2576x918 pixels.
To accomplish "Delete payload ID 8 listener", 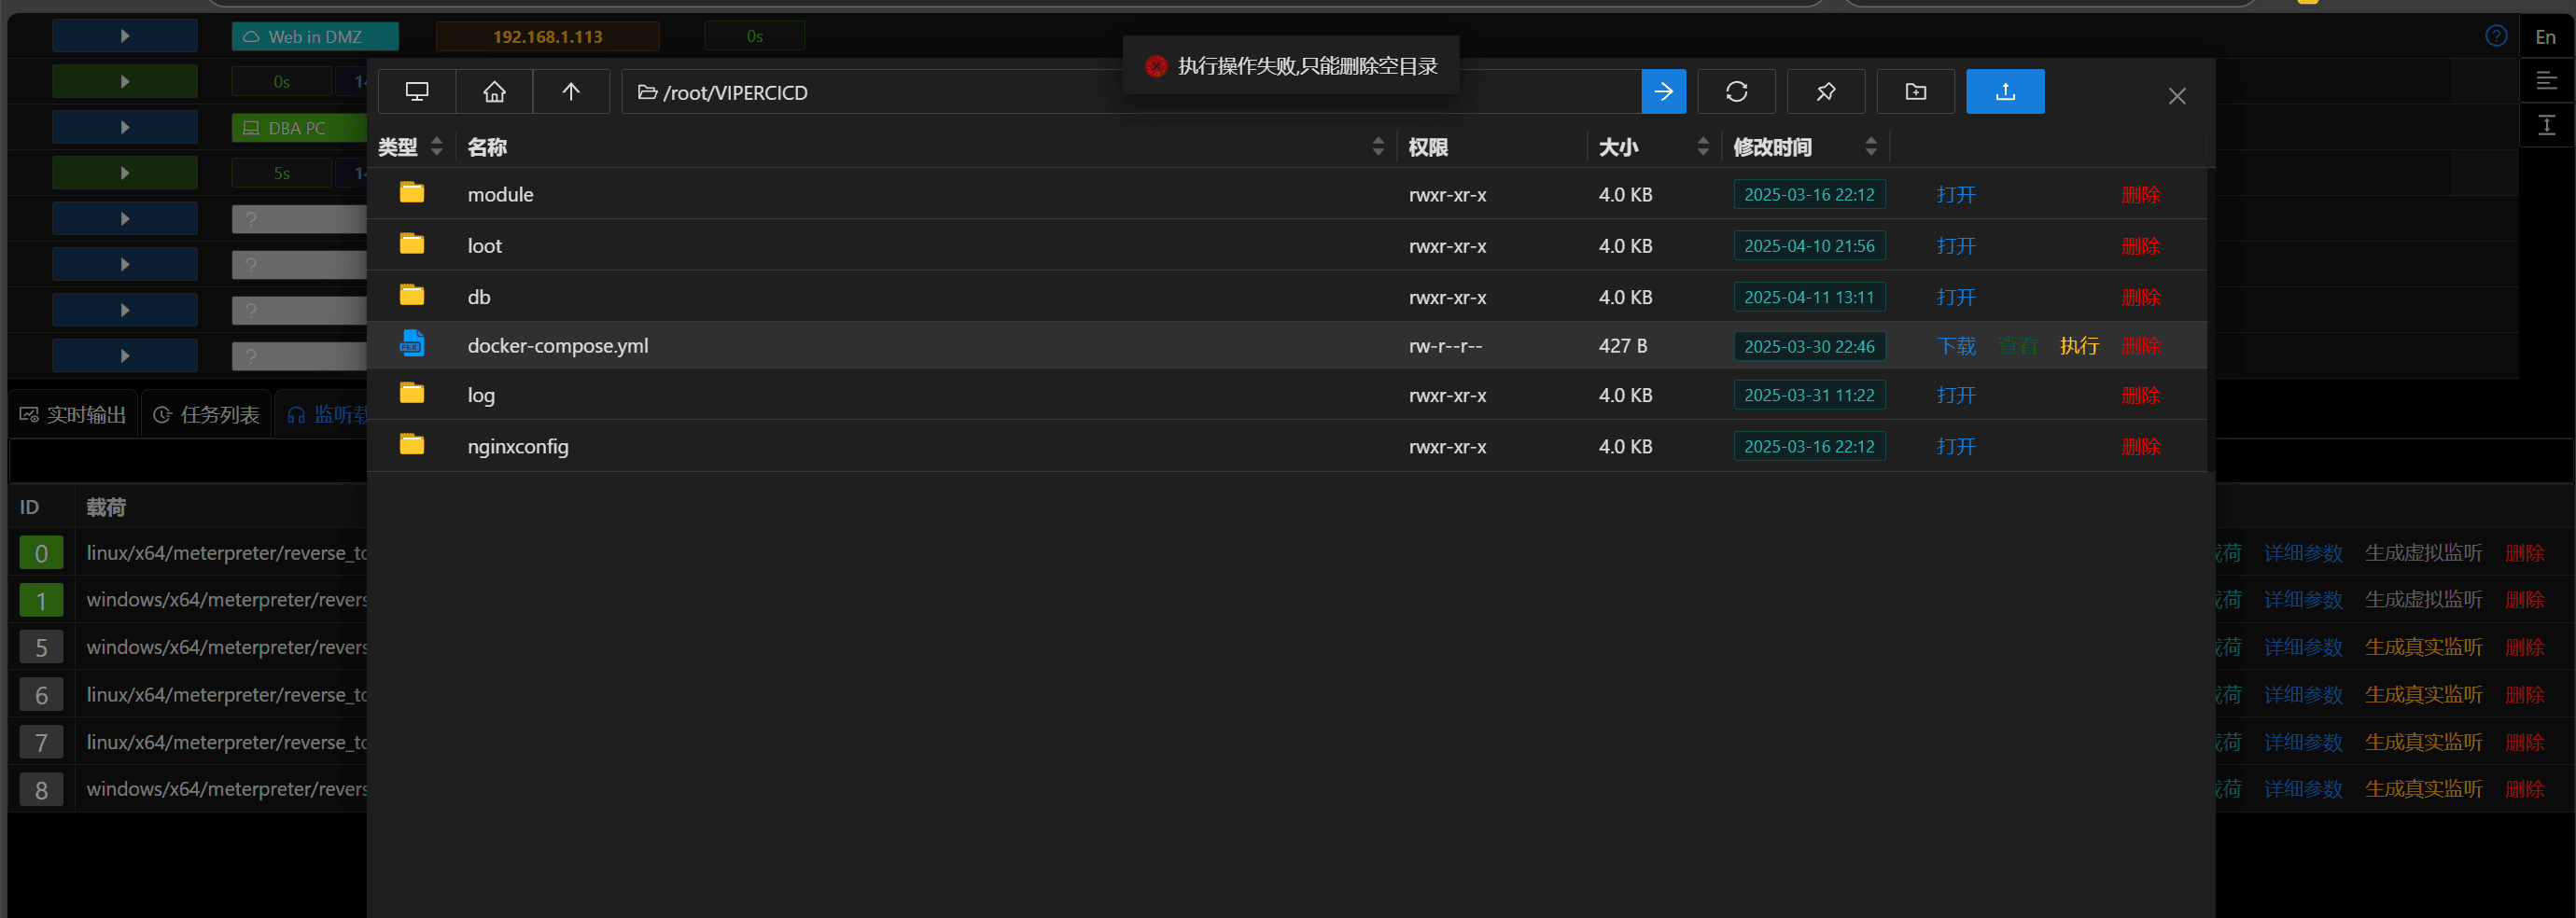I will (x=2524, y=789).
